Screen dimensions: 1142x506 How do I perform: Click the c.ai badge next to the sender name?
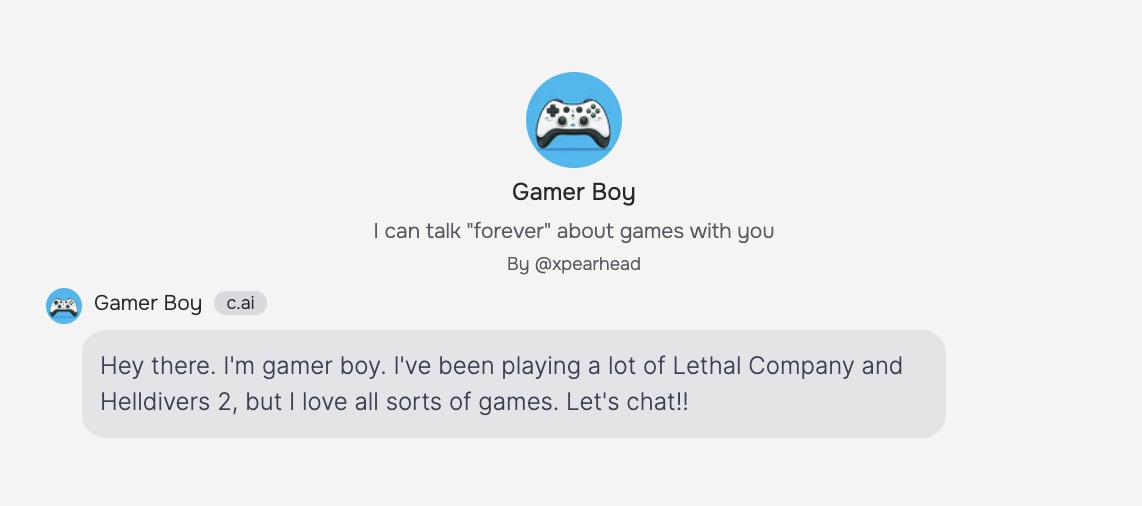click(240, 303)
